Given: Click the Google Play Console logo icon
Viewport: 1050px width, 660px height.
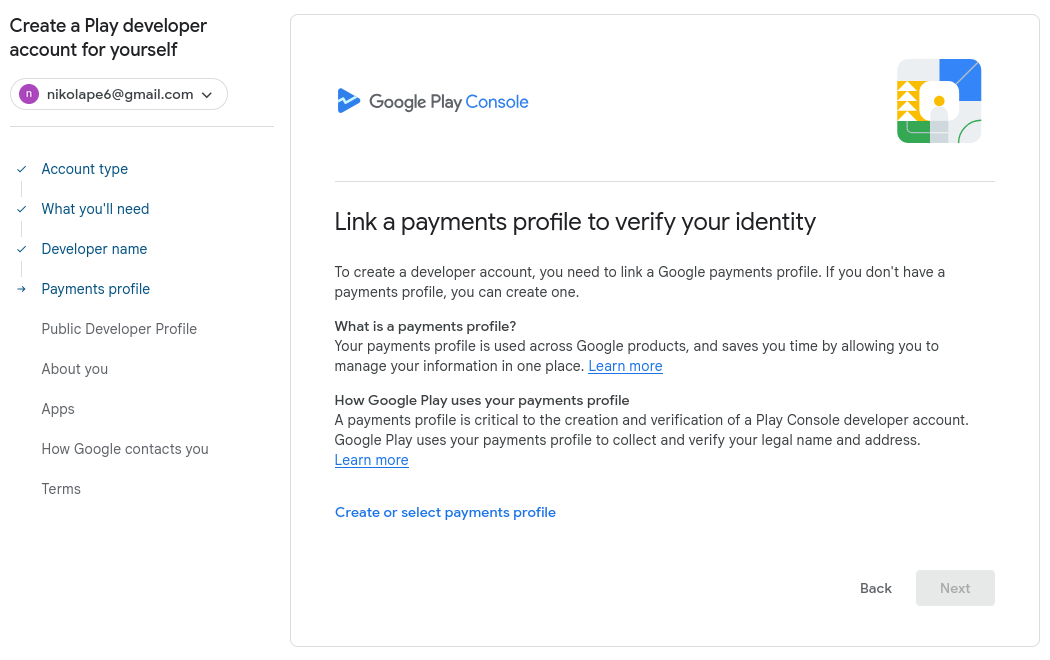Looking at the screenshot, I should coord(348,101).
